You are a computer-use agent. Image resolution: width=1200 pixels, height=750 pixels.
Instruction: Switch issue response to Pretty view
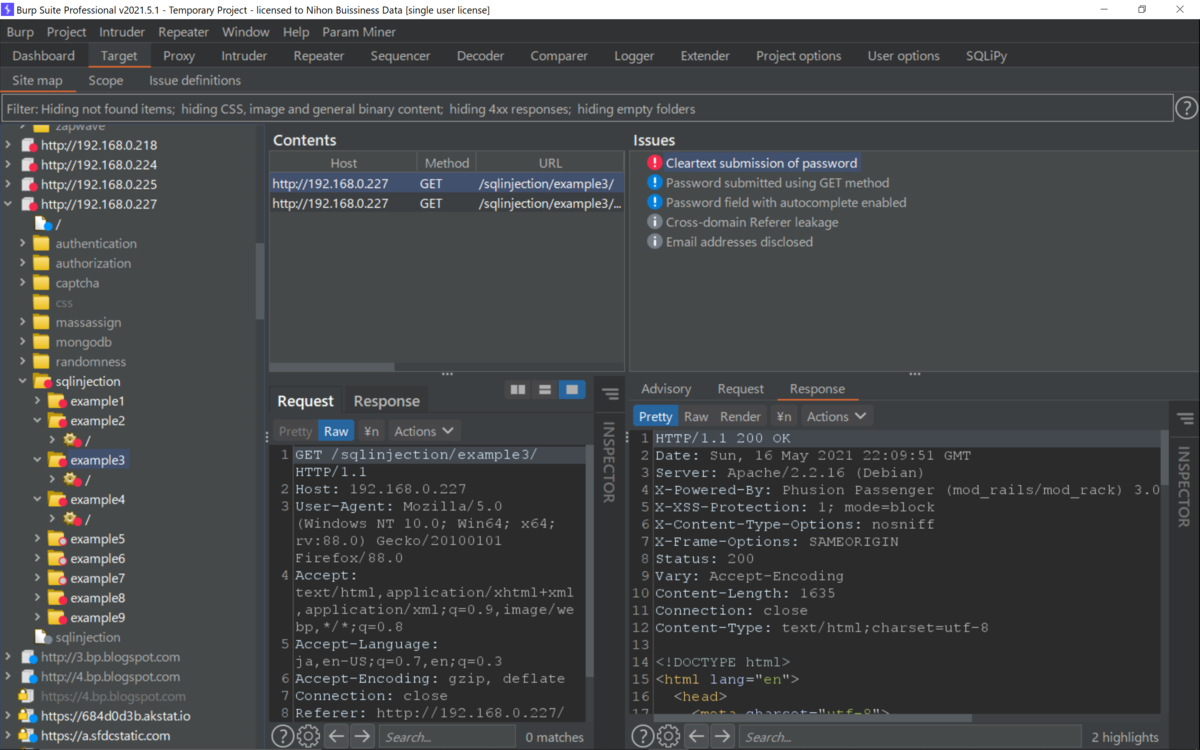(655, 416)
